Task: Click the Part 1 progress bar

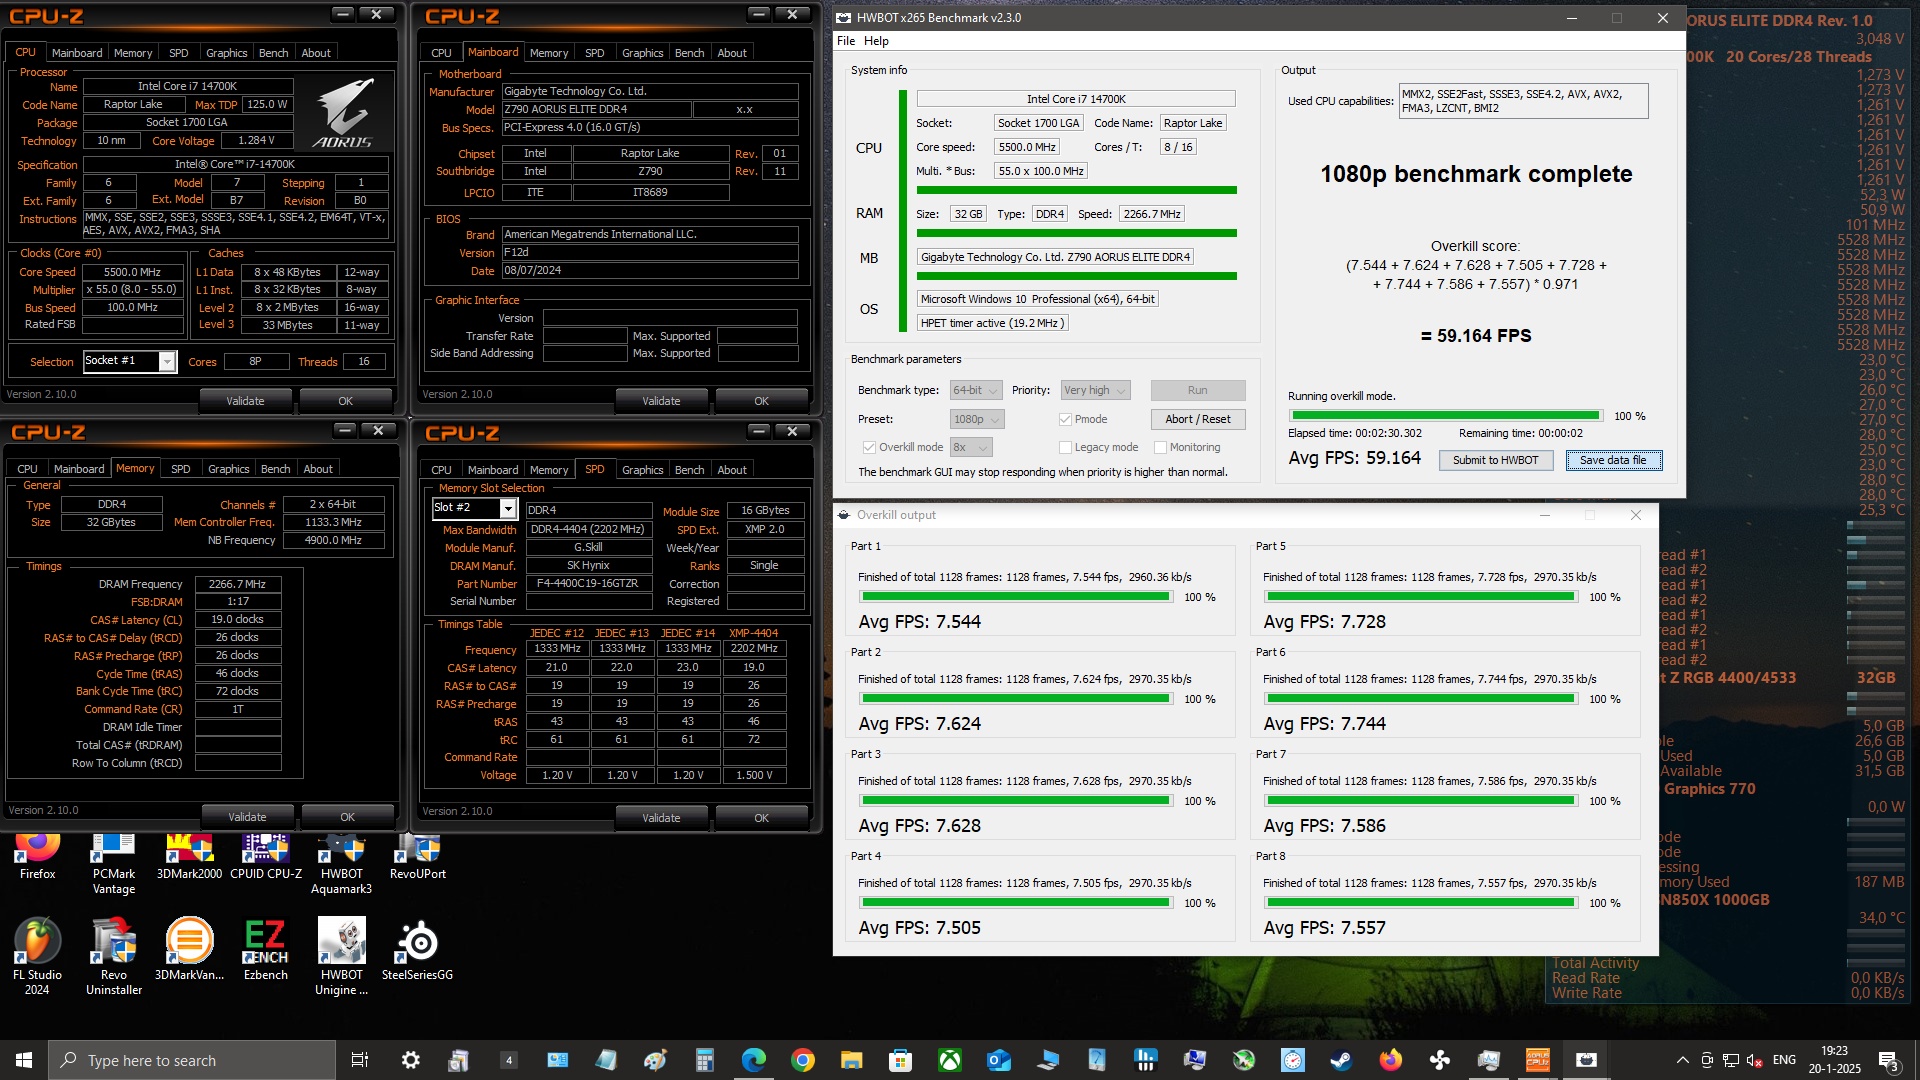Action: click(1016, 597)
